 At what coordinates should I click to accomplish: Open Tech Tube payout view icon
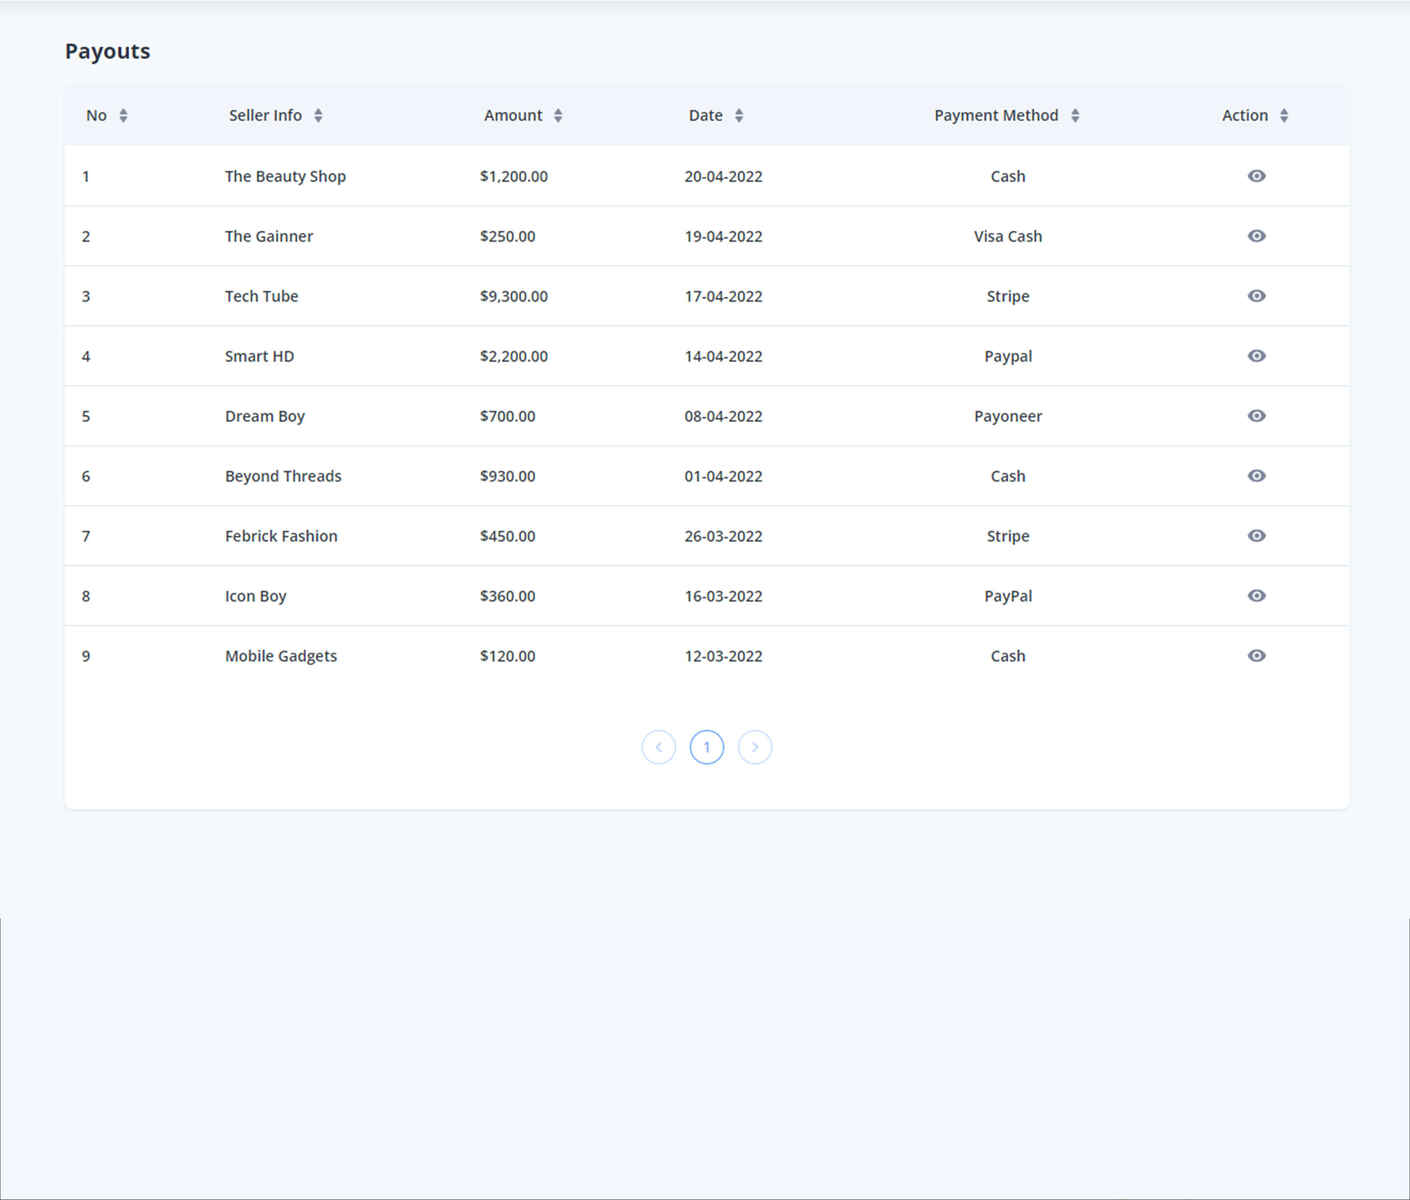click(x=1256, y=296)
